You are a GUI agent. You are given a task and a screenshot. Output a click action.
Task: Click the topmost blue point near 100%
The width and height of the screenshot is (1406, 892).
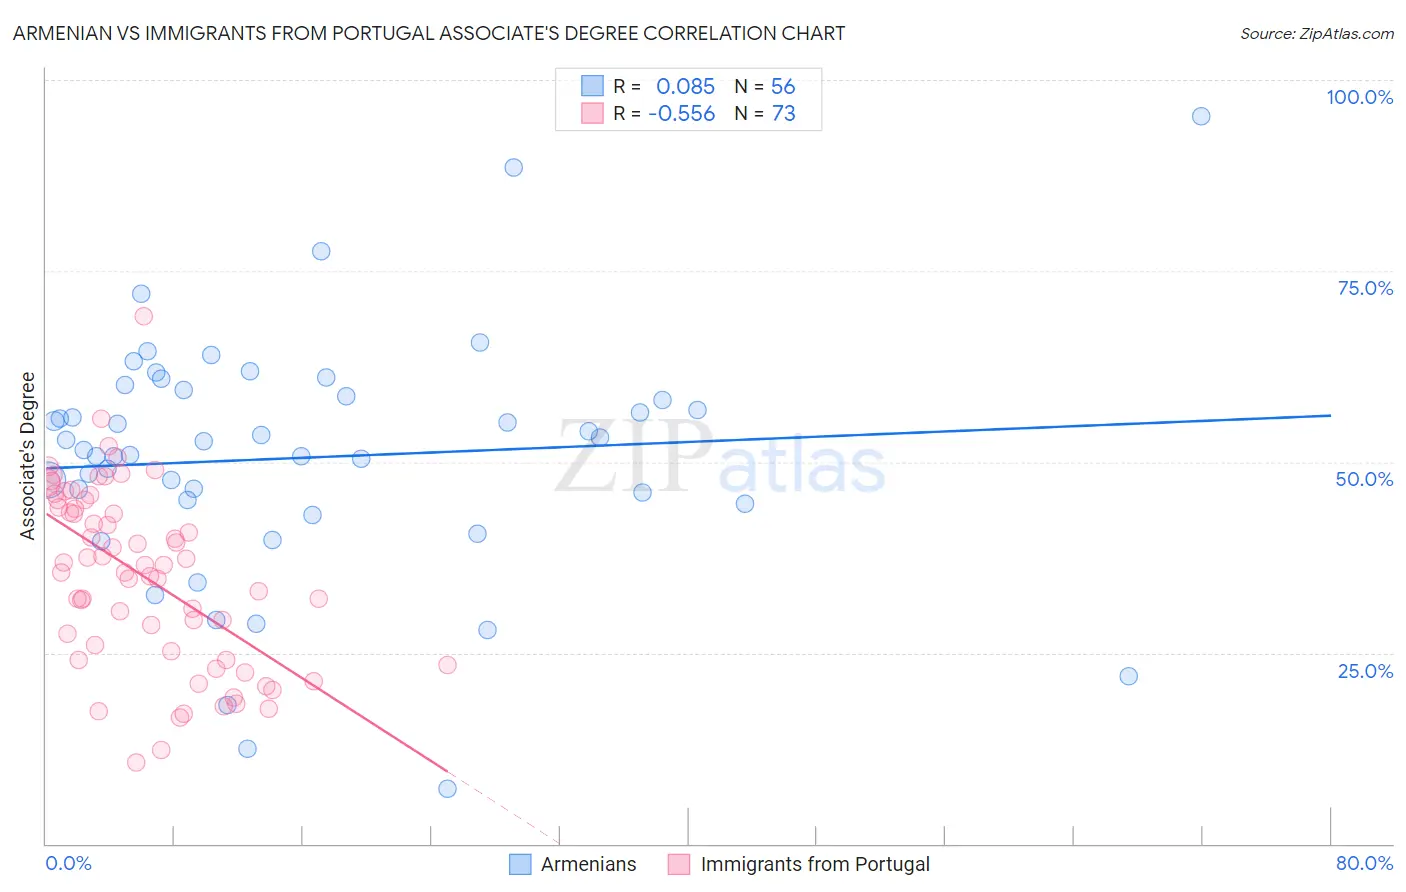pos(1201,116)
